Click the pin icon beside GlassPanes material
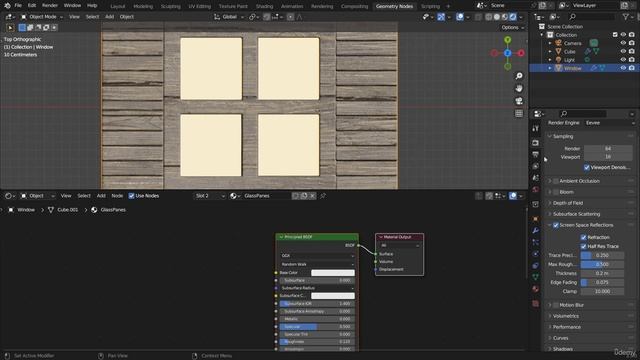Image resolution: width=640 pixels, height=360 pixels. (x=323, y=196)
